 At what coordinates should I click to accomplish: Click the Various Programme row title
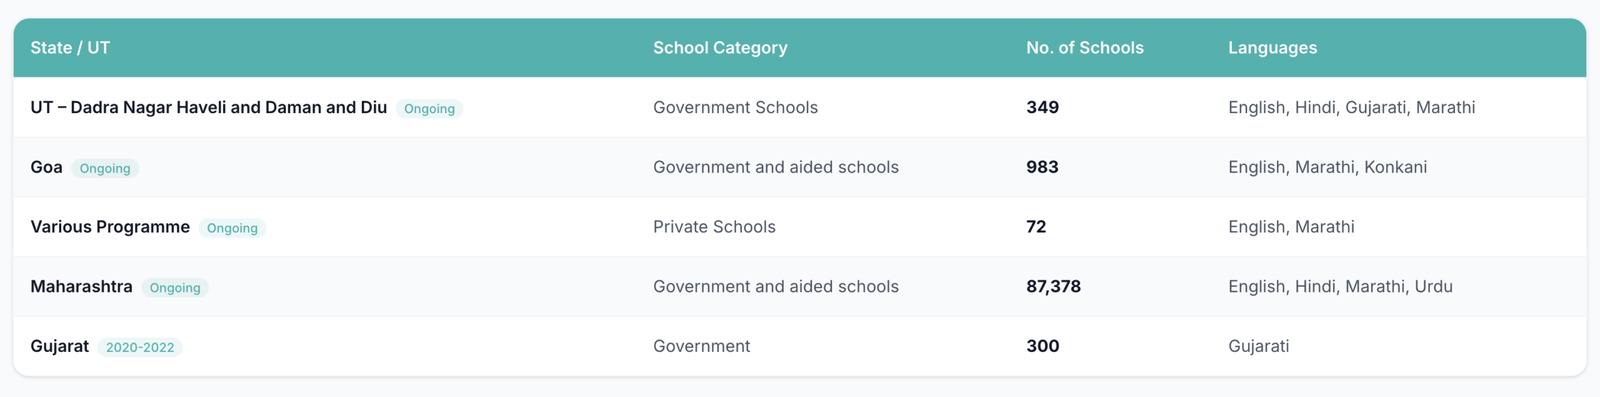point(110,227)
